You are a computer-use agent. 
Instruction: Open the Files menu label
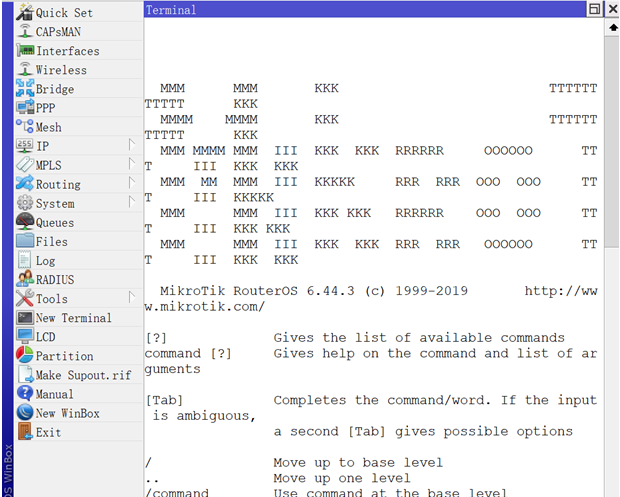[x=51, y=242]
